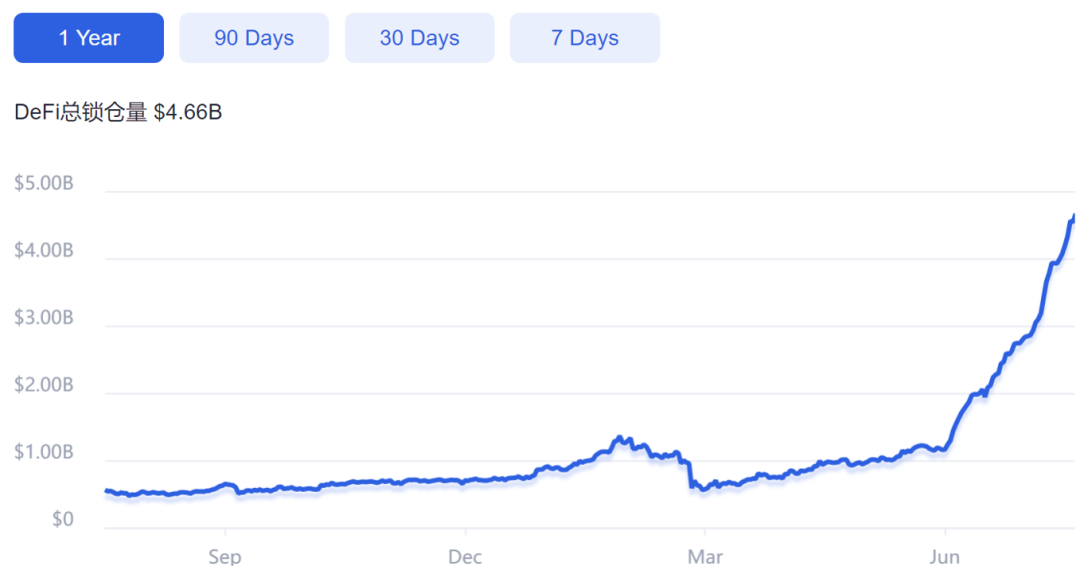Click the chart line's peak at top right
Viewport: 1080px width, 574px height.
tap(1073, 217)
